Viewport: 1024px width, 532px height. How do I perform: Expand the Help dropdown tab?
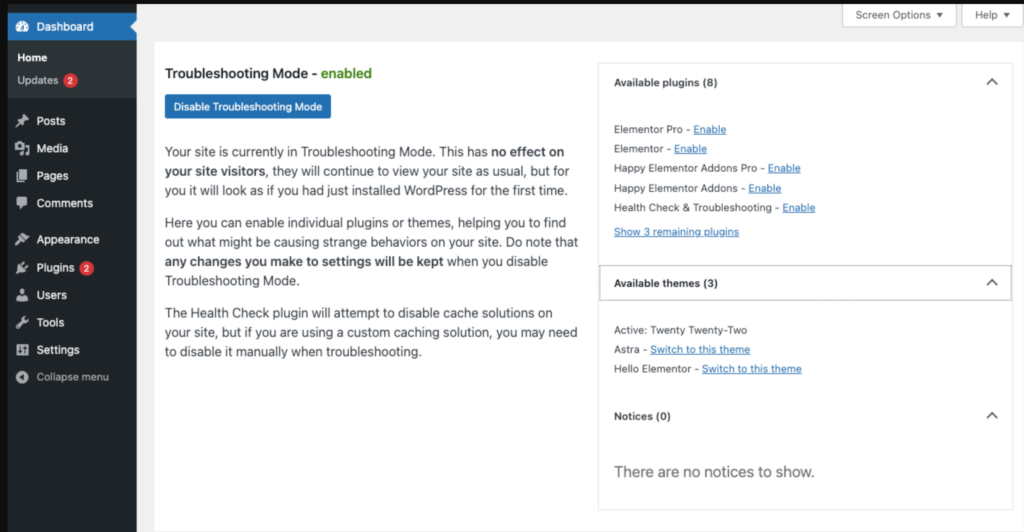point(991,15)
